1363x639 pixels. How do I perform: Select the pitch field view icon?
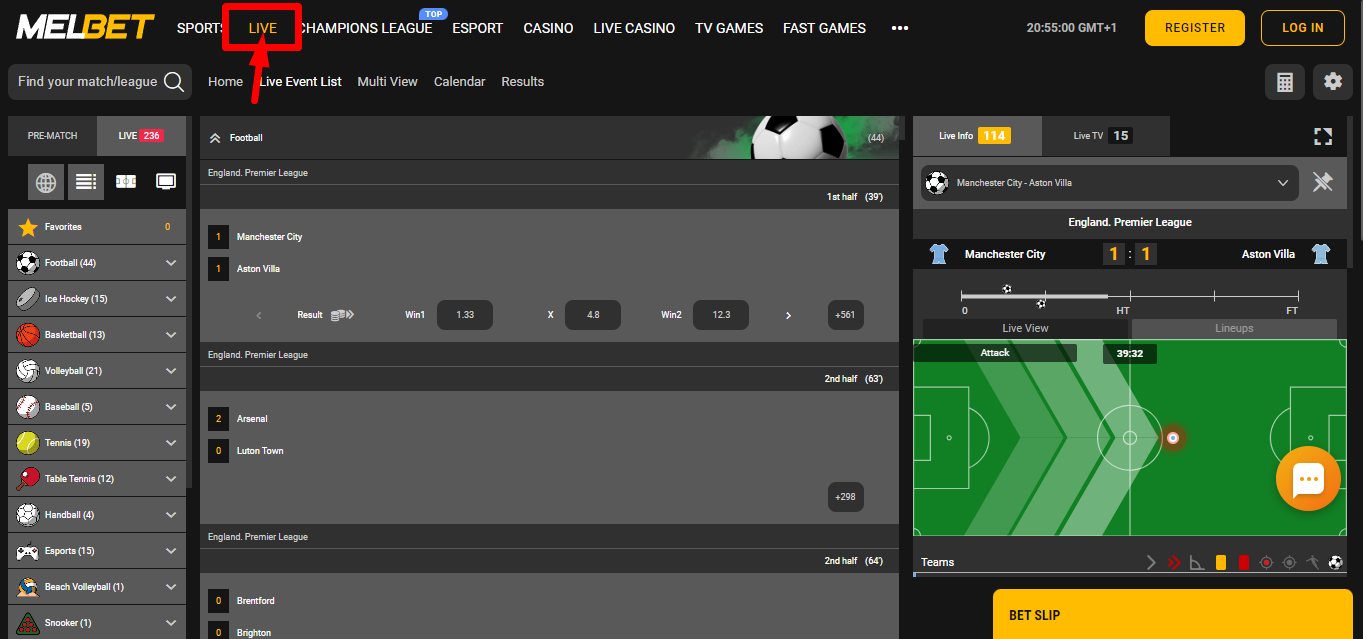click(126, 182)
